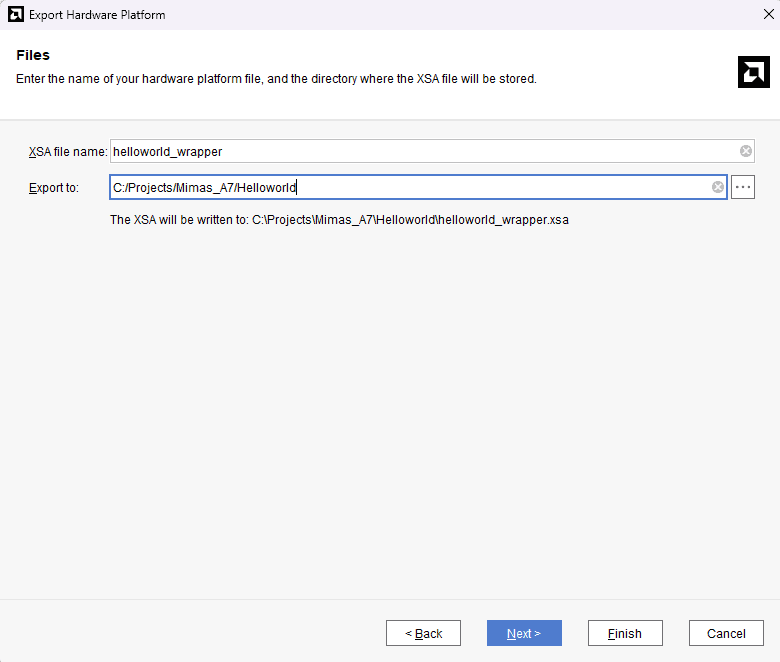Go back with the Back button
Viewport: 780px width, 662px height.
pyautogui.click(x=423, y=633)
